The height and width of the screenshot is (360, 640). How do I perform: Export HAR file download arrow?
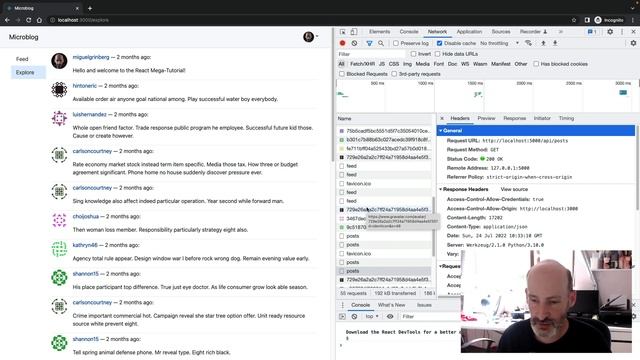[555, 43]
